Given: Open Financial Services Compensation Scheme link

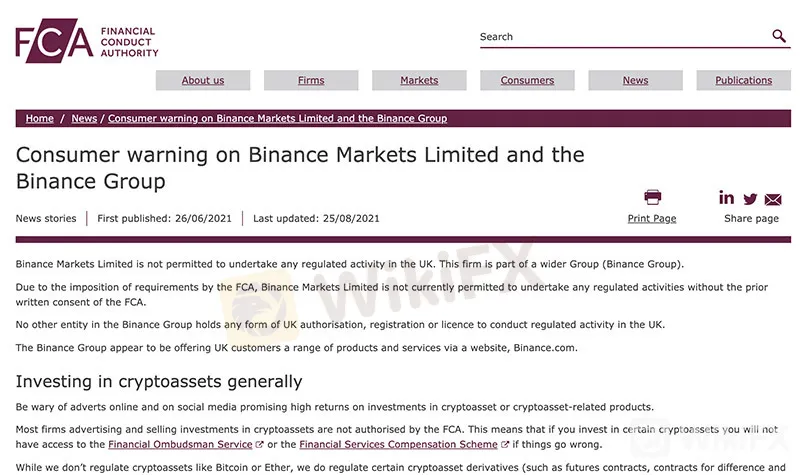Looking at the screenshot, I should coord(398,443).
